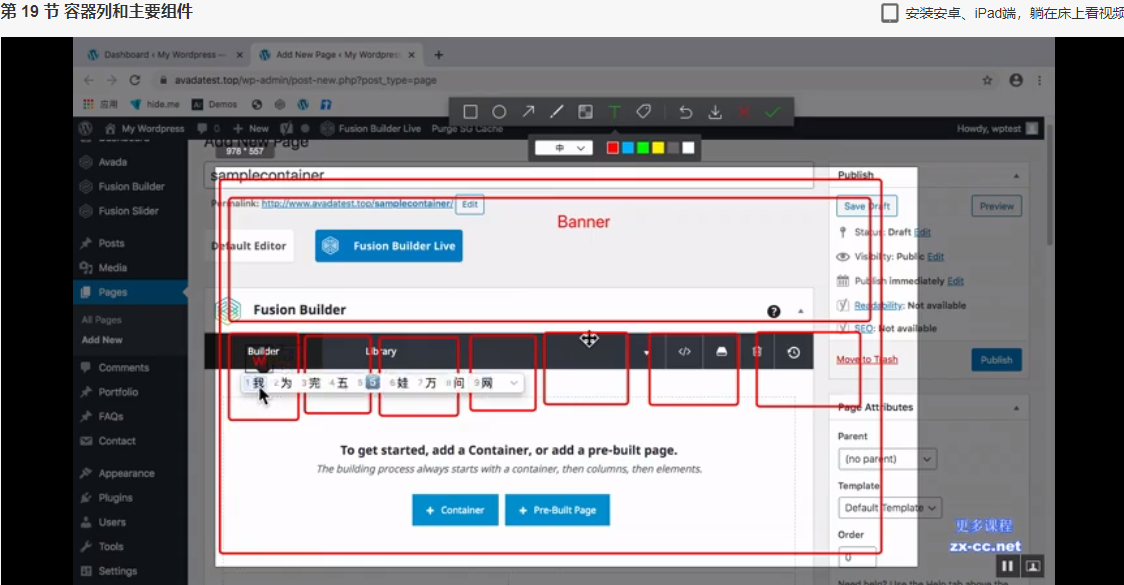Go back in the browser

pos(89,80)
